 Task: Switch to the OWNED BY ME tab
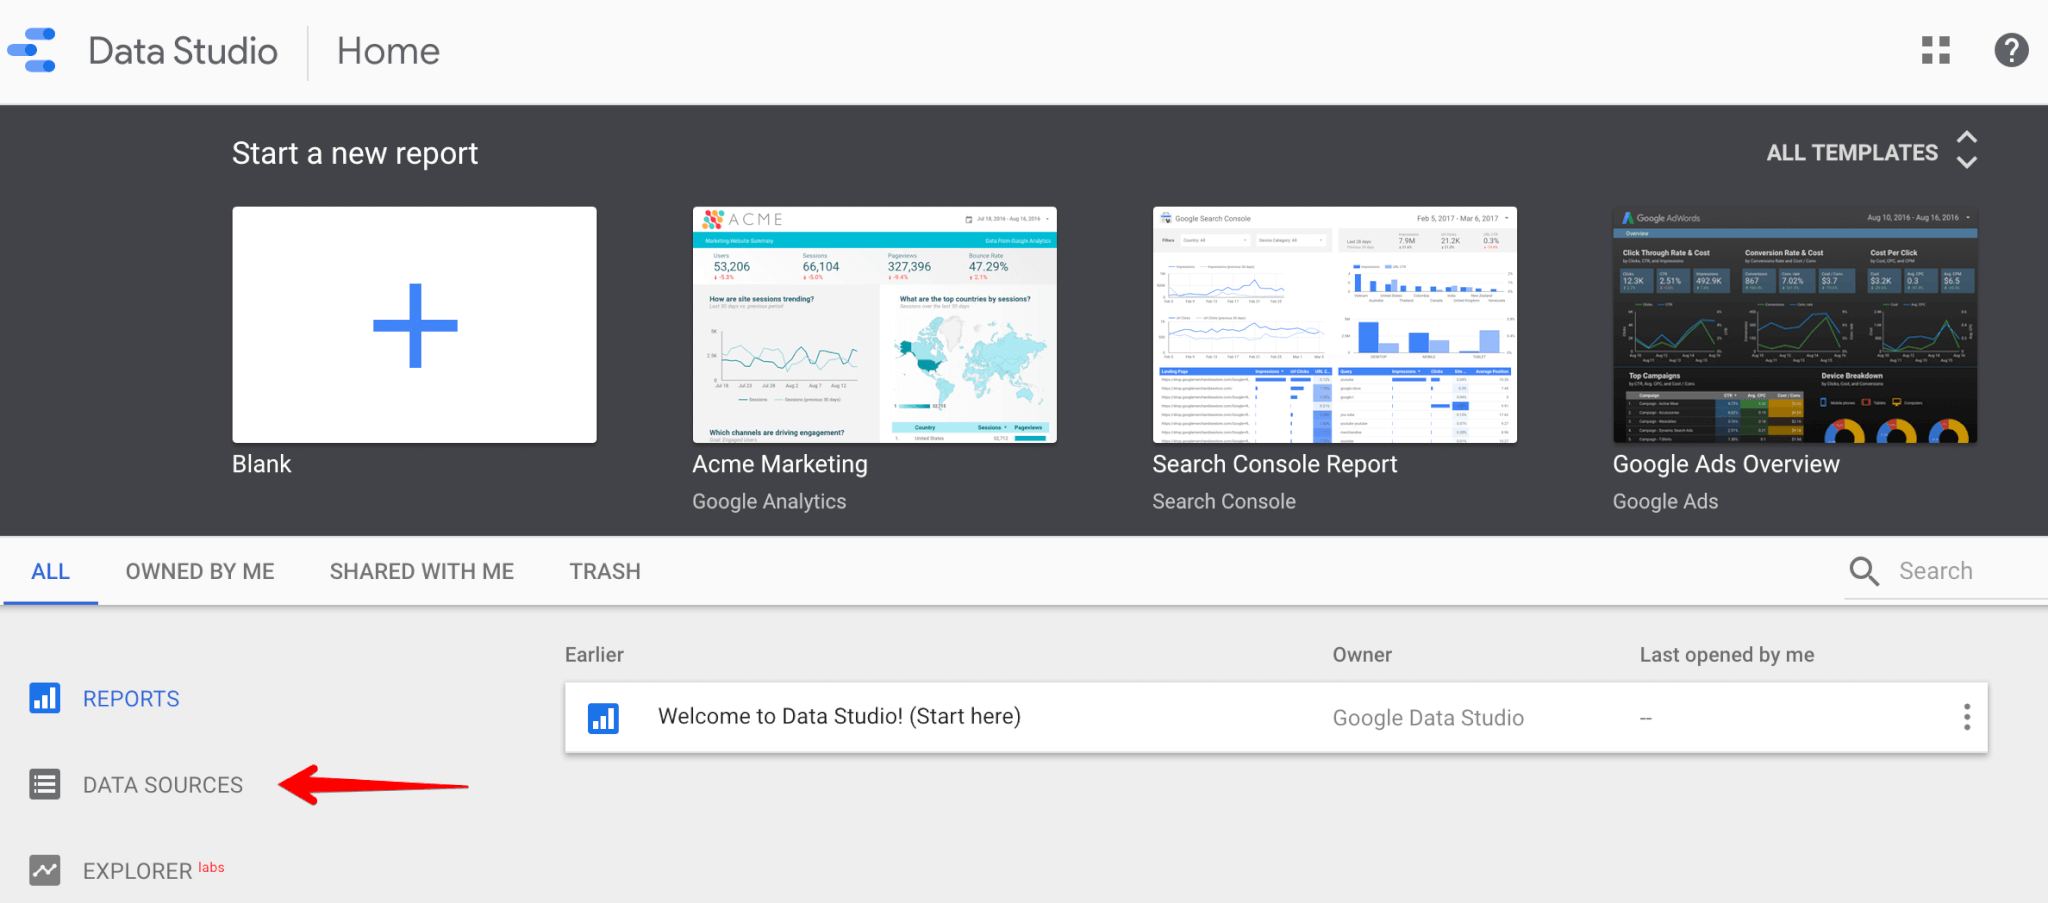[x=200, y=571]
